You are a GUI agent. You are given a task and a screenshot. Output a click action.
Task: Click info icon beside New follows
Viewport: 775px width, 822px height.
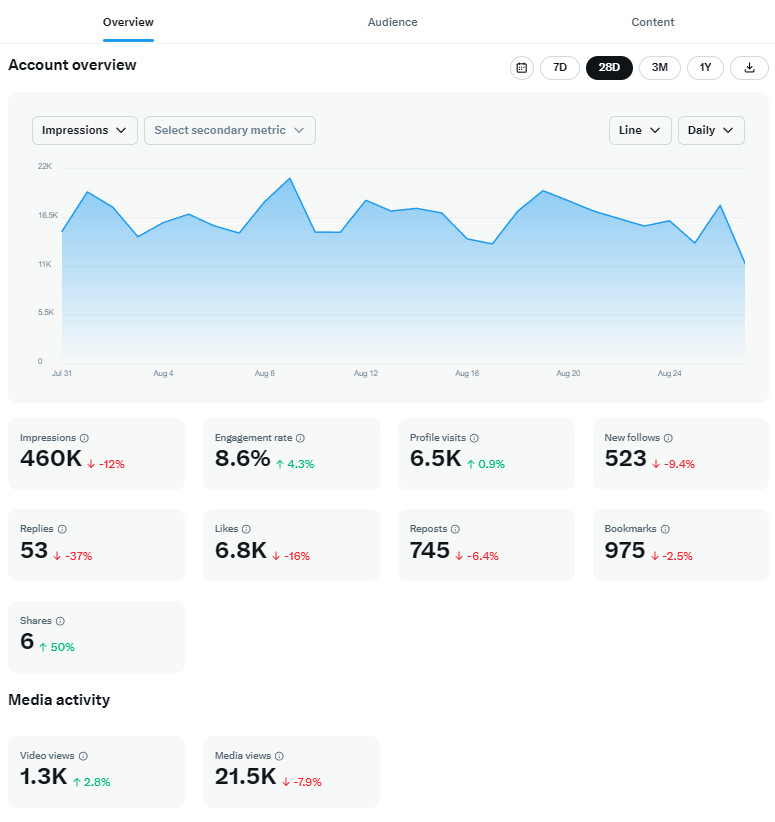point(668,438)
